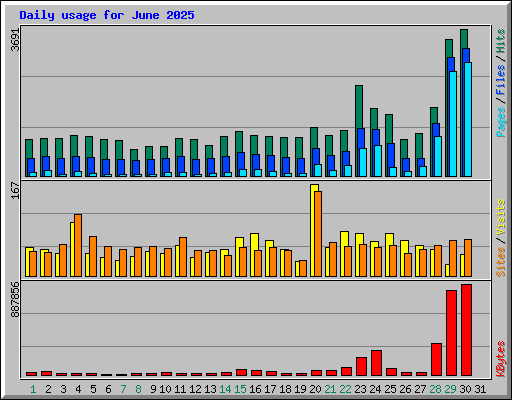
Task: Select day label 19 on the x-axis
Action: pos(300,389)
